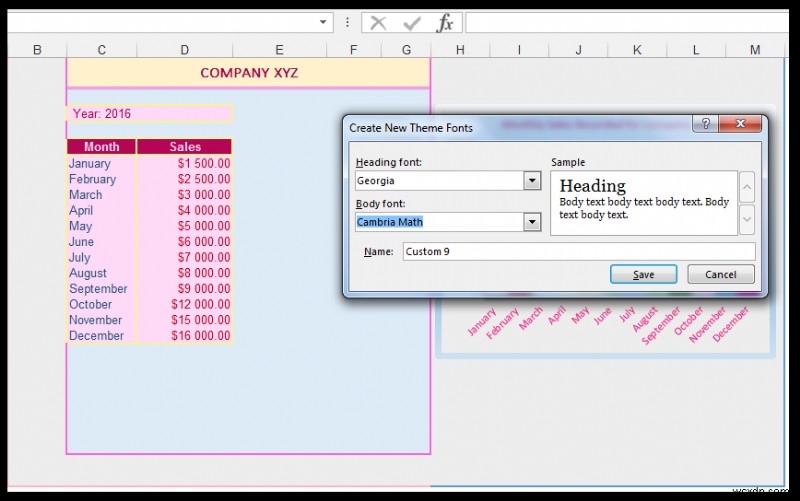The image size is (800, 501).
Task: Select column K header
Action: coord(637,49)
